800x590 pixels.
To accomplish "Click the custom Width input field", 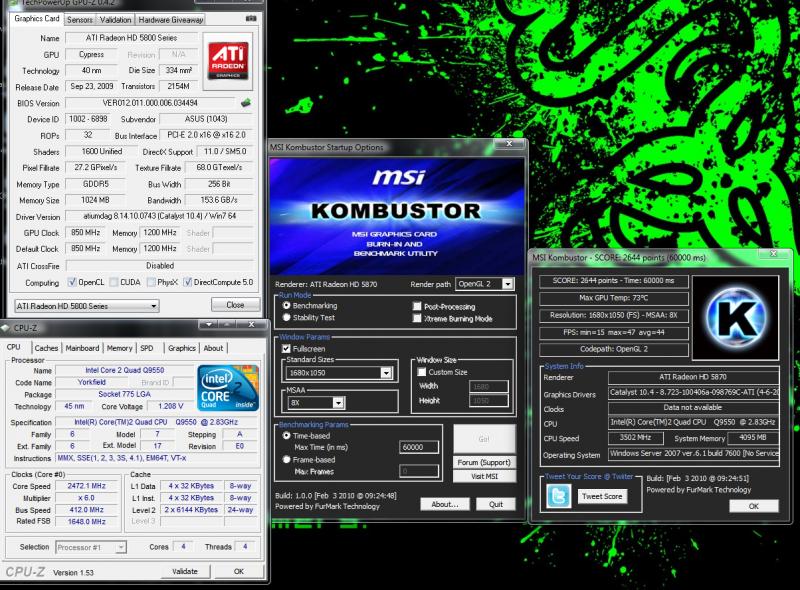I will click(x=488, y=386).
